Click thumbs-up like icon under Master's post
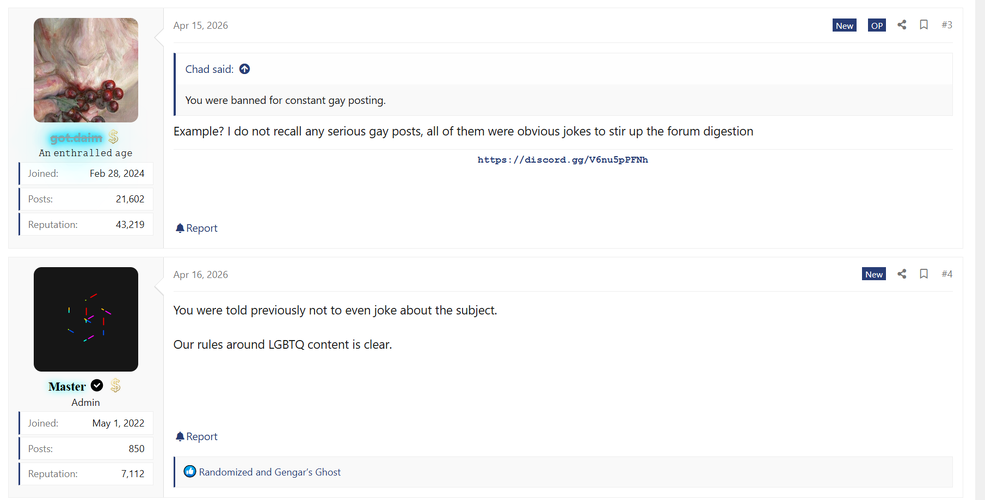Screen dimensions: 985x500 click(190, 472)
